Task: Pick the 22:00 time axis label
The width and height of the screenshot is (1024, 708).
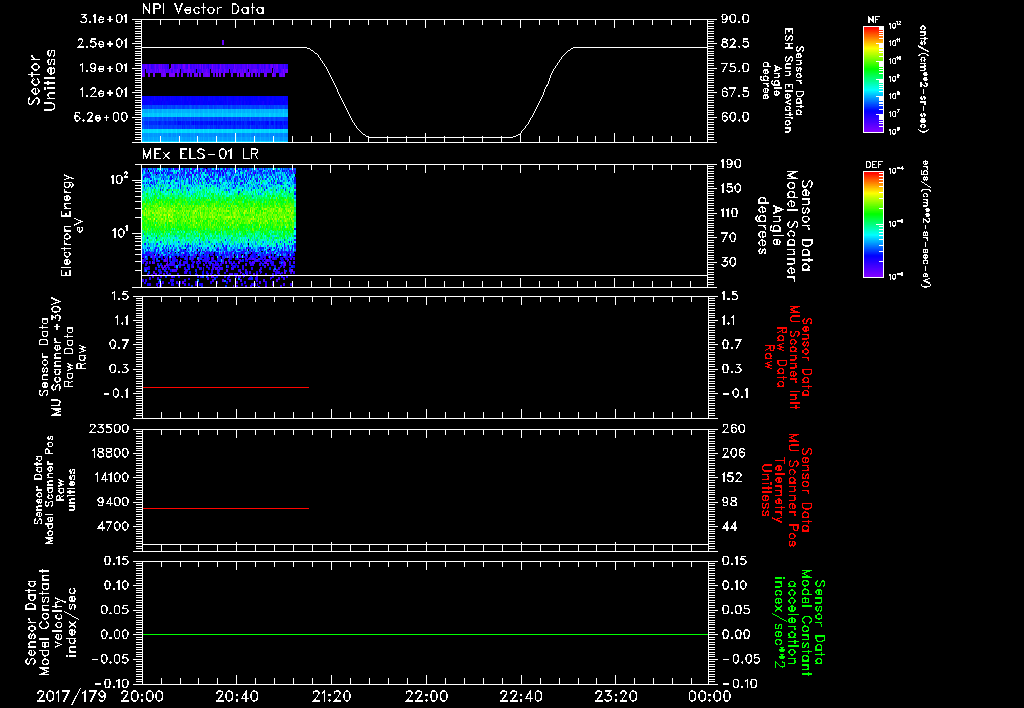Action: tap(428, 696)
